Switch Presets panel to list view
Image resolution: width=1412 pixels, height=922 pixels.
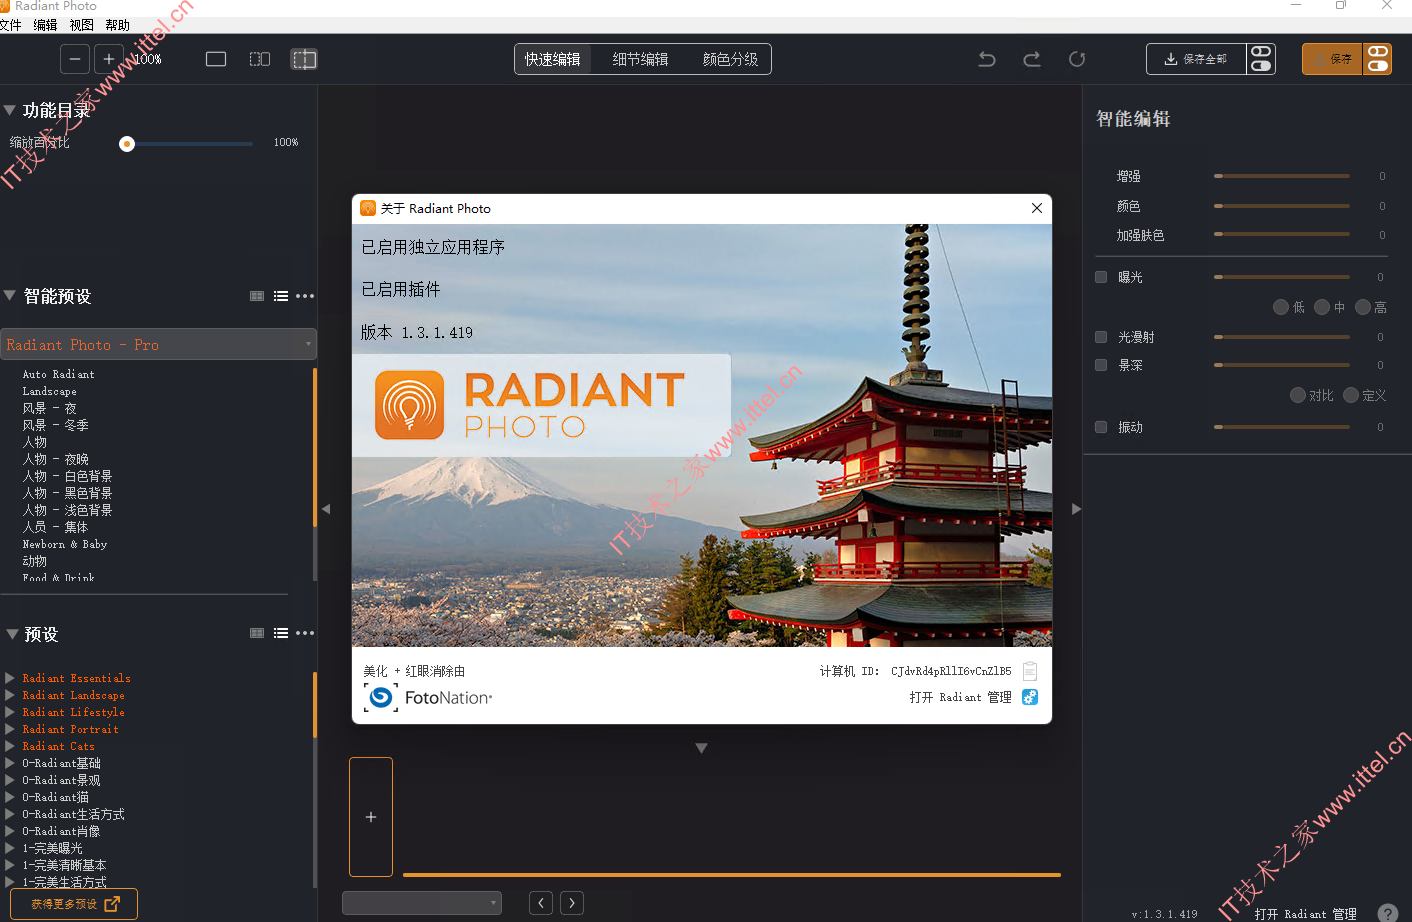tap(281, 633)
